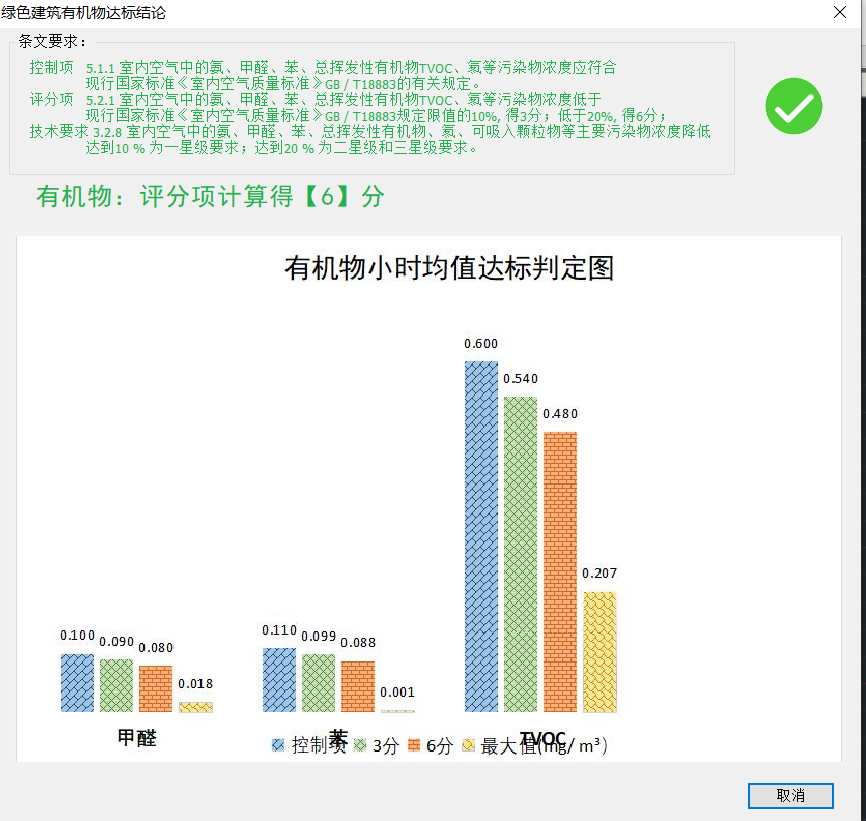Click the 甲醛 category axis label
The image size is (866, 821).
(x=136, y=739)
